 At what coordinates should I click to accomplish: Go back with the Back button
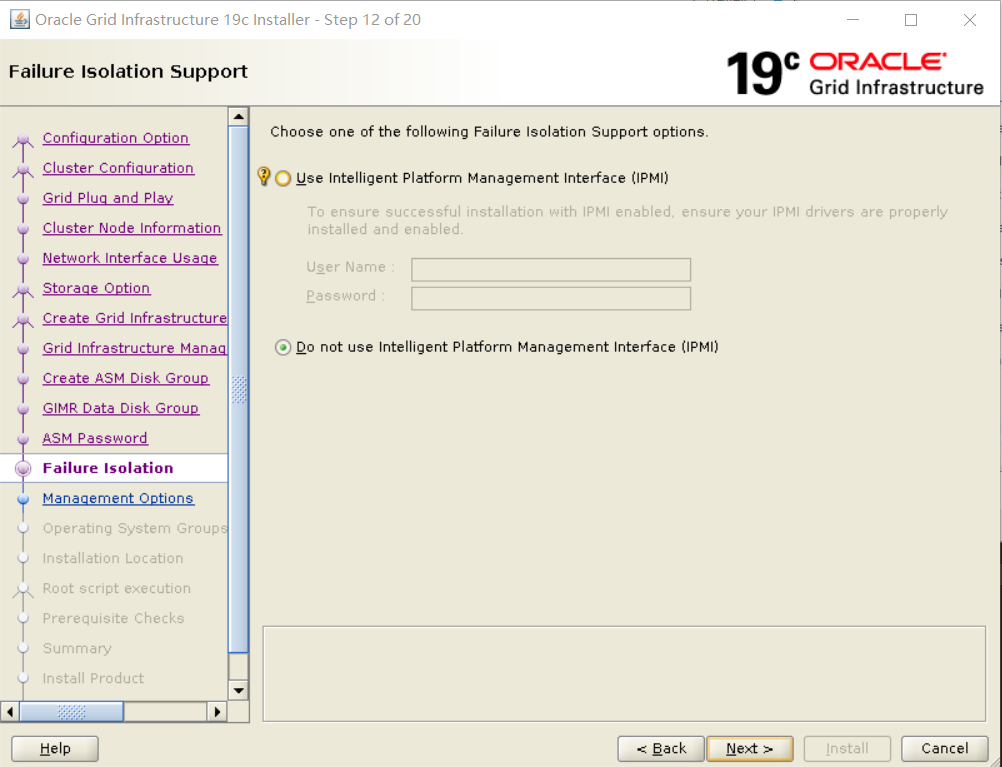pyautogui.click(x=661, y=748)
